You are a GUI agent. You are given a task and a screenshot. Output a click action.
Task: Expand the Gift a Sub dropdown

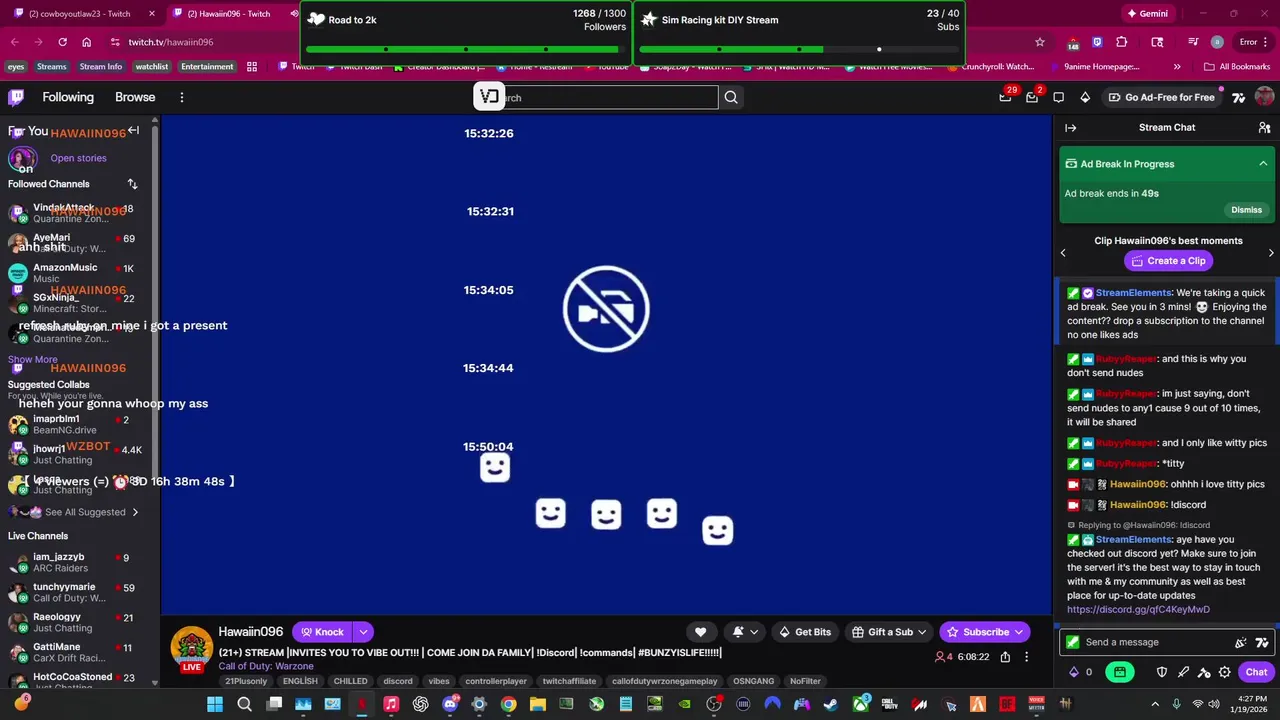tap(922, 632)
